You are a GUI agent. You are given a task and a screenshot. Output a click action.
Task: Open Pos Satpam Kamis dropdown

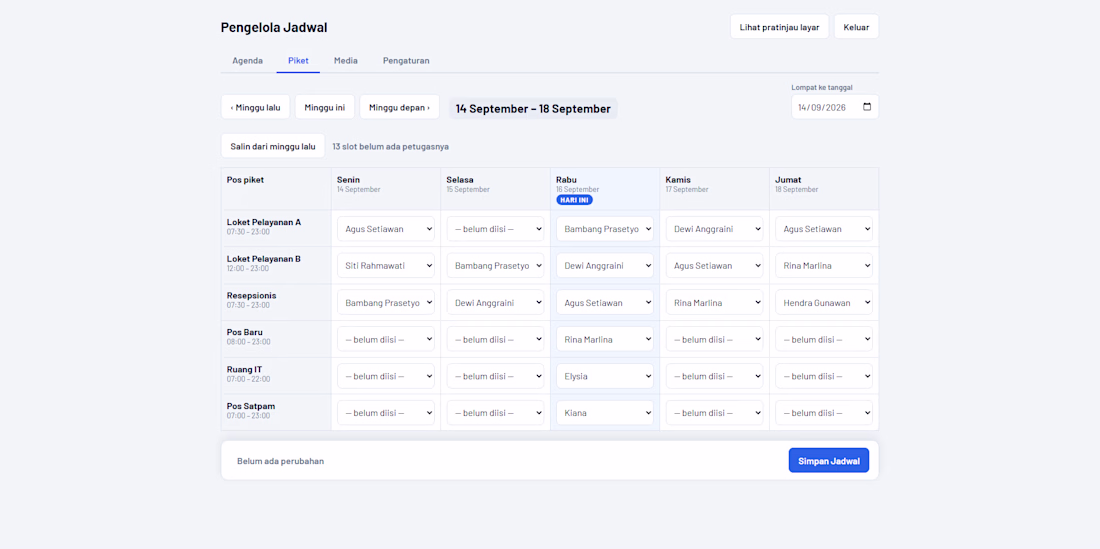tap(714, 412)
